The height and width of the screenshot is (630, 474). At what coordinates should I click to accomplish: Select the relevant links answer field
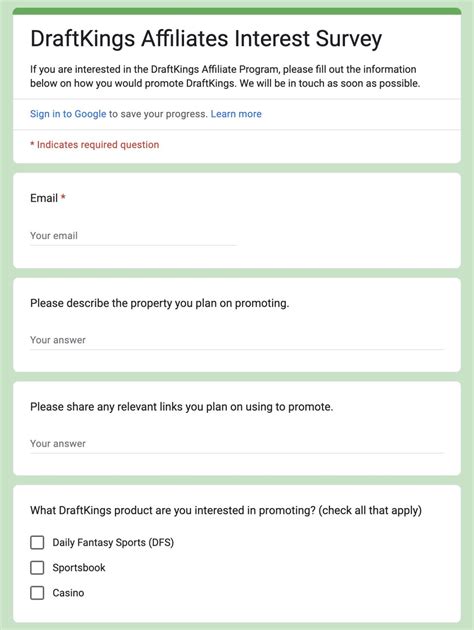(237, 444)
